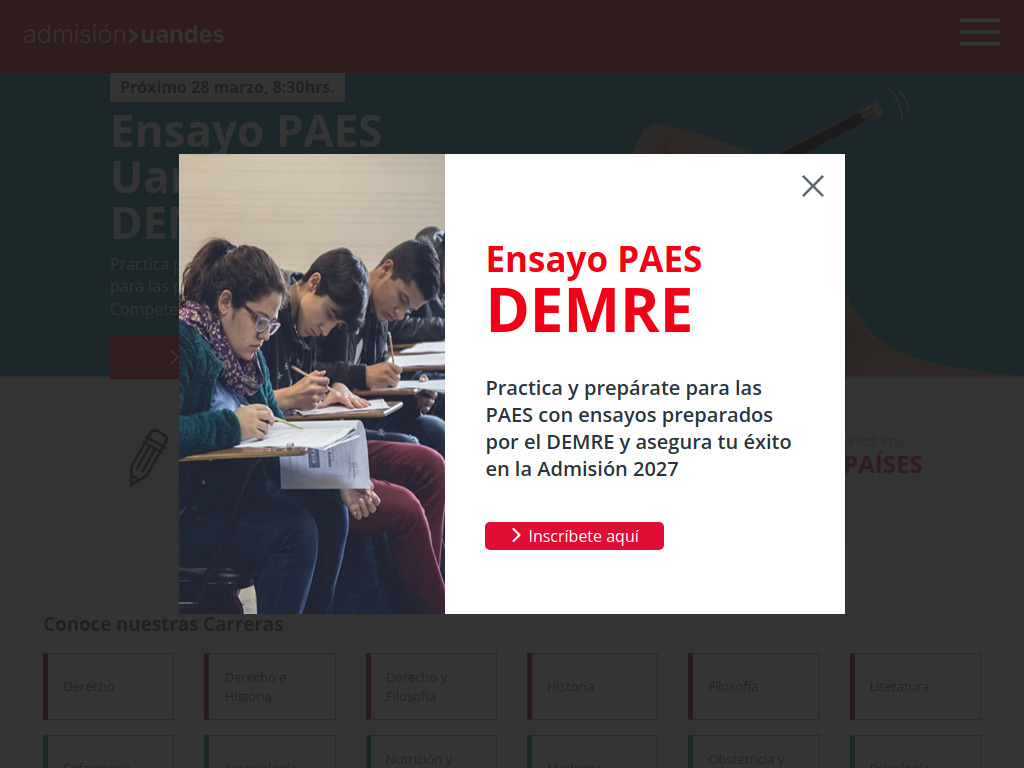Select the Derecho y Filosofía career card
Image resolution: width=1024 pixels, height=768 pixels.
tap(431, 686)
